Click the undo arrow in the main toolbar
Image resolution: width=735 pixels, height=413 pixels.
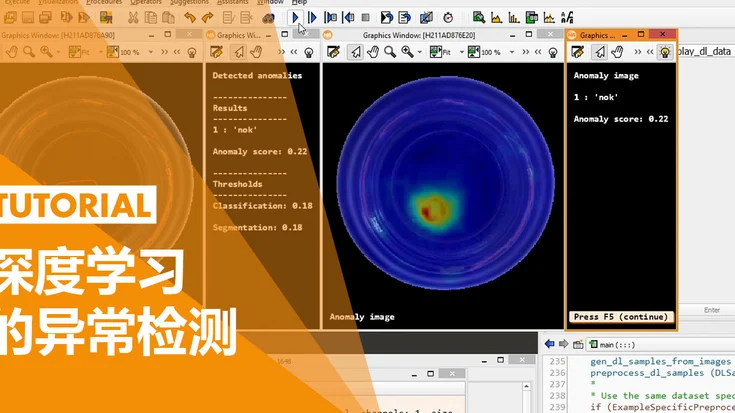coord(190,17)
